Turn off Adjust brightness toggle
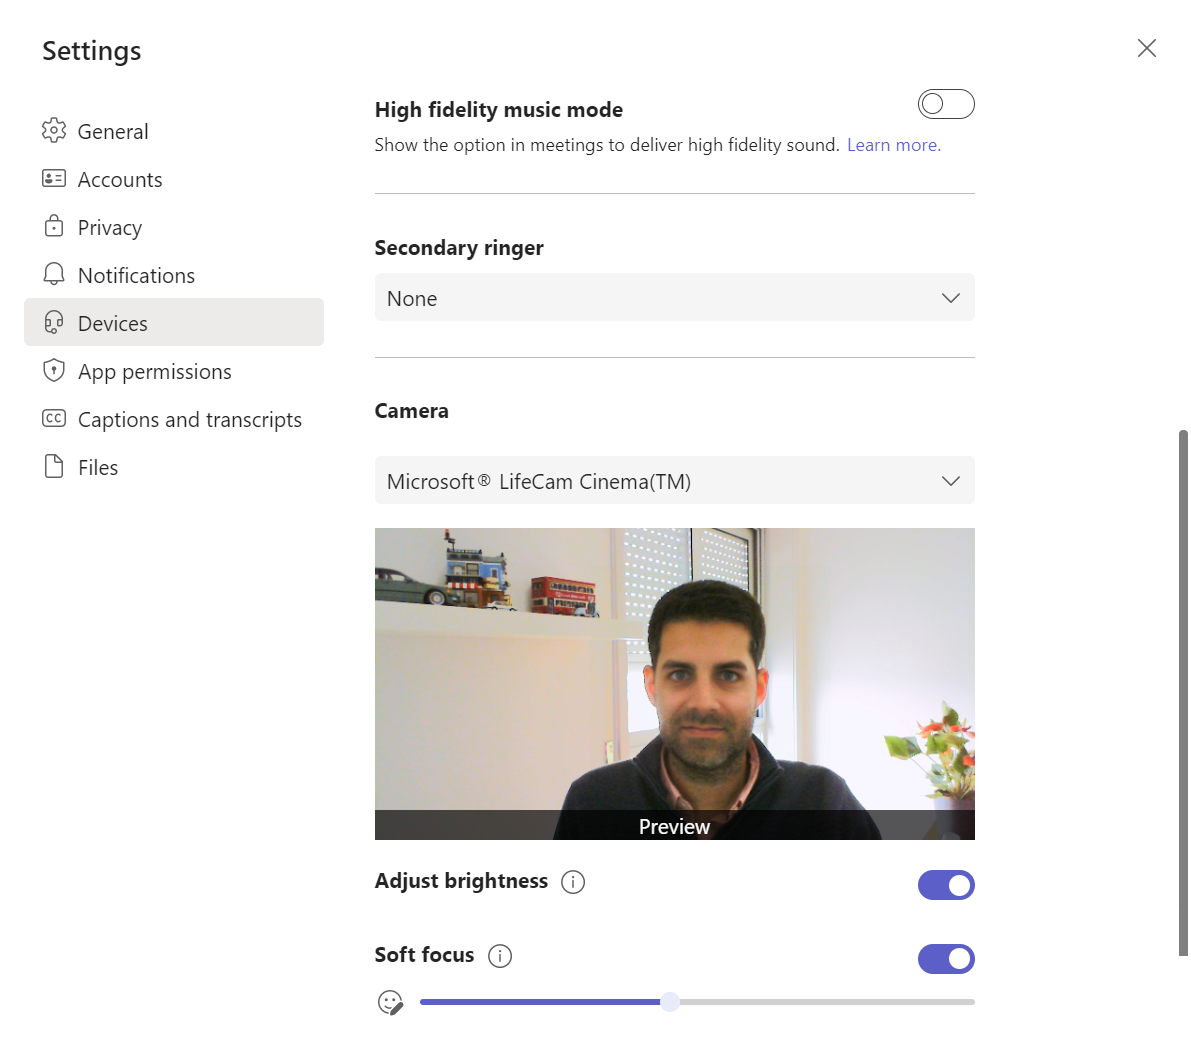 click(x=946, y=885)
